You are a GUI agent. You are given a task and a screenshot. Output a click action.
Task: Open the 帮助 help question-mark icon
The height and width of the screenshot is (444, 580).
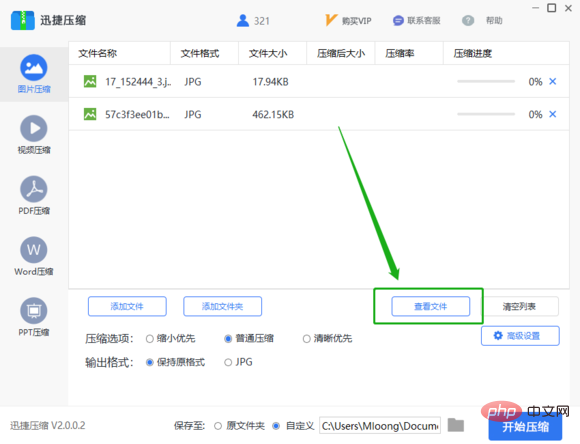[468, 20]
